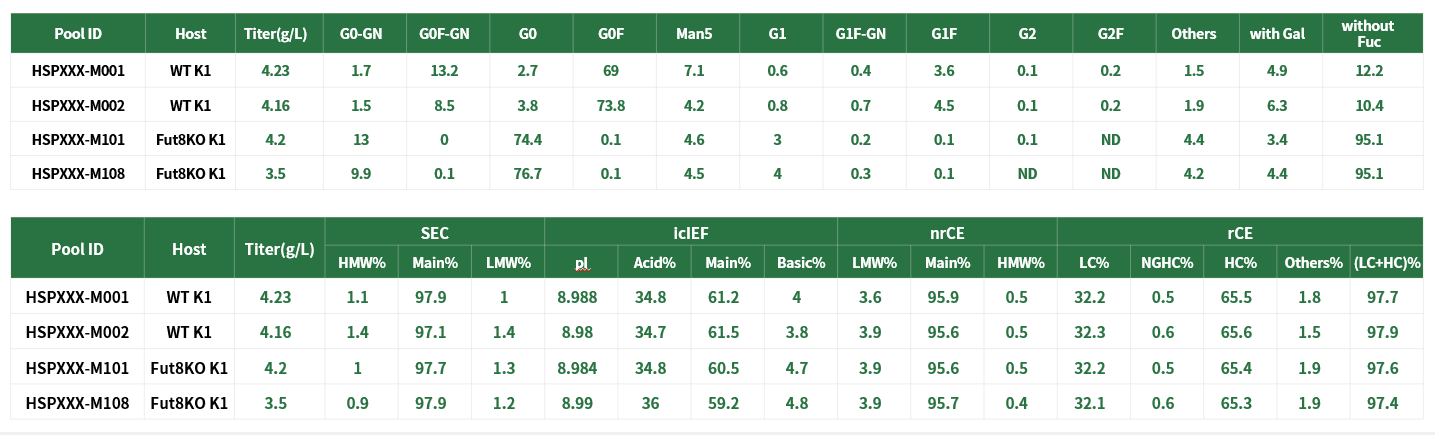Select the nrCE group header
The width and height of the screenshot is (1435, 435).
click(946, 233)
